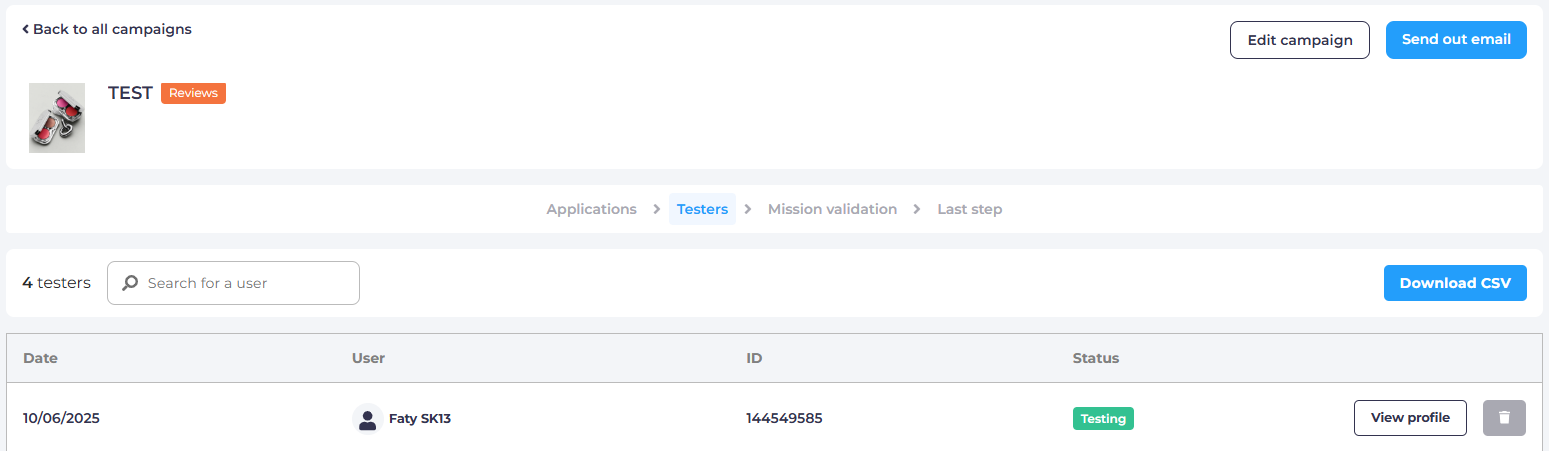Screen dimensions: 1549x451
Task: Select the Testers step
Action: pyautogui.click(x=702, y=209)
